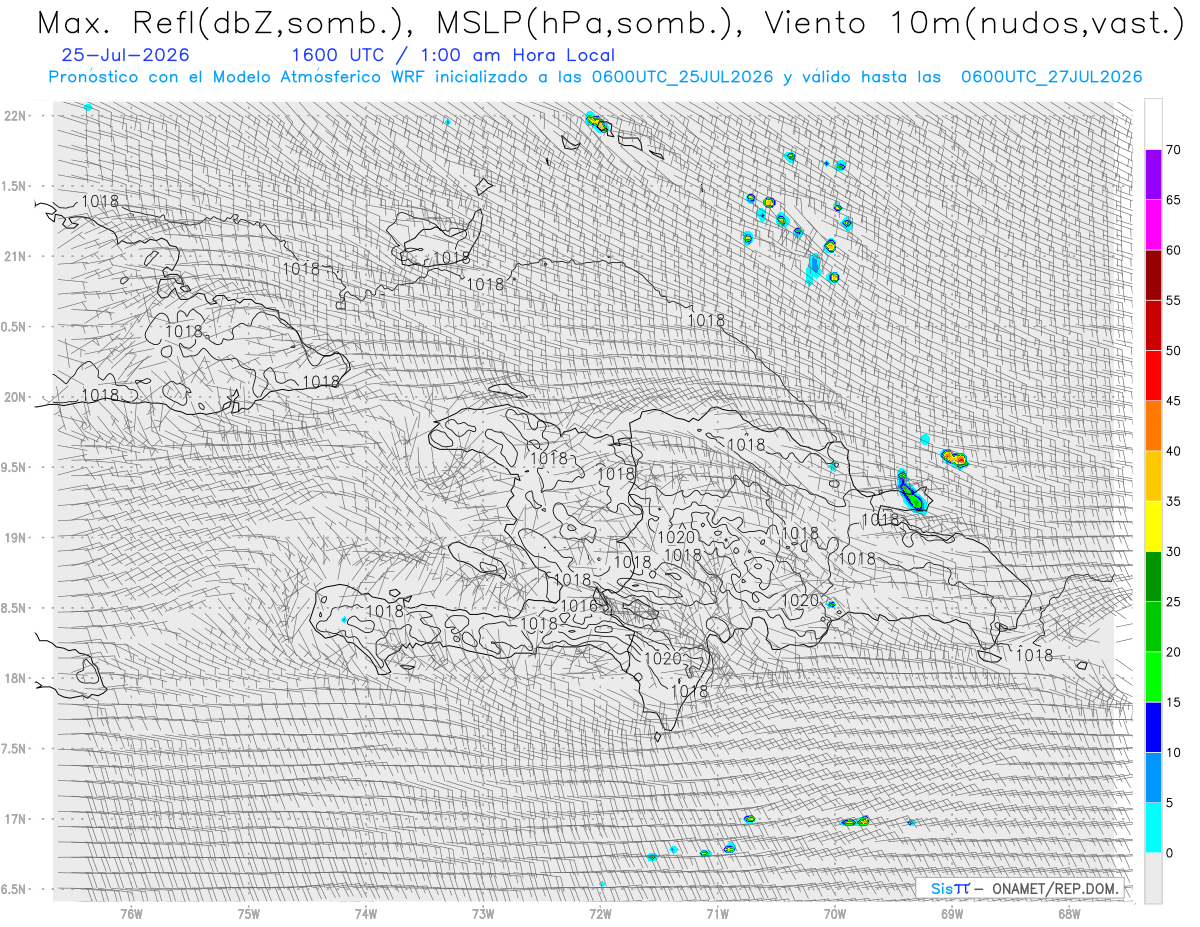Select the cyan 0-5 dBZ color band
Image resolution: width=1200 pixels, height=927 pixels.
click(1153, 827)
